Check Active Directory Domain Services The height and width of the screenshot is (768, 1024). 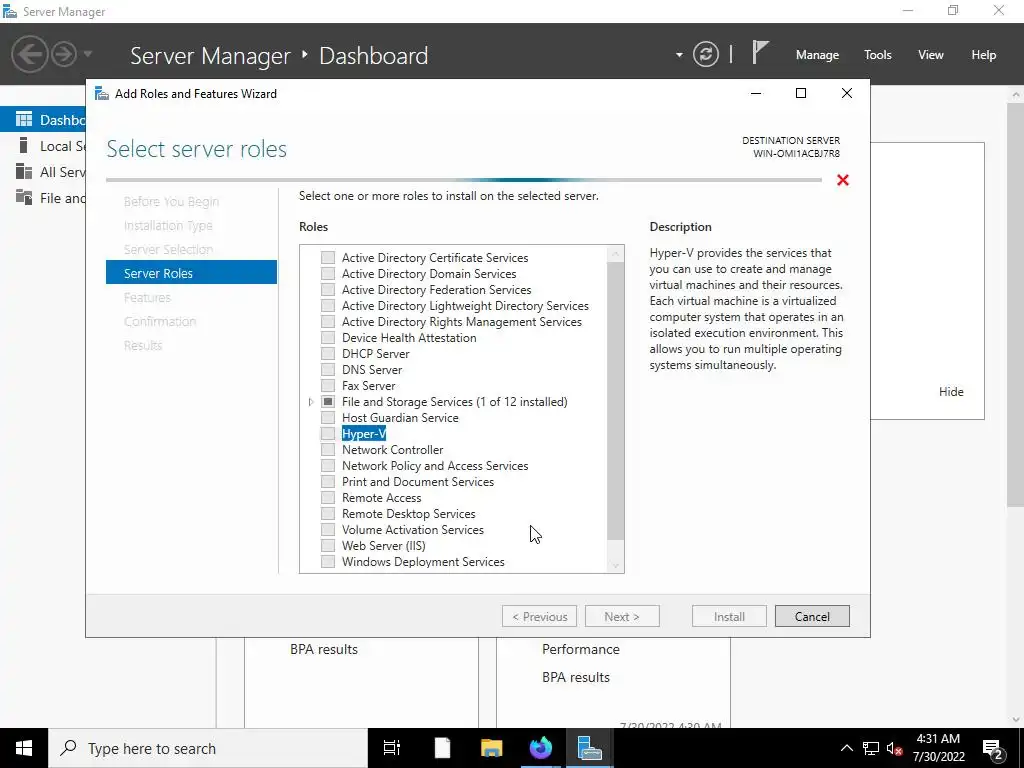tap(328, 274)
